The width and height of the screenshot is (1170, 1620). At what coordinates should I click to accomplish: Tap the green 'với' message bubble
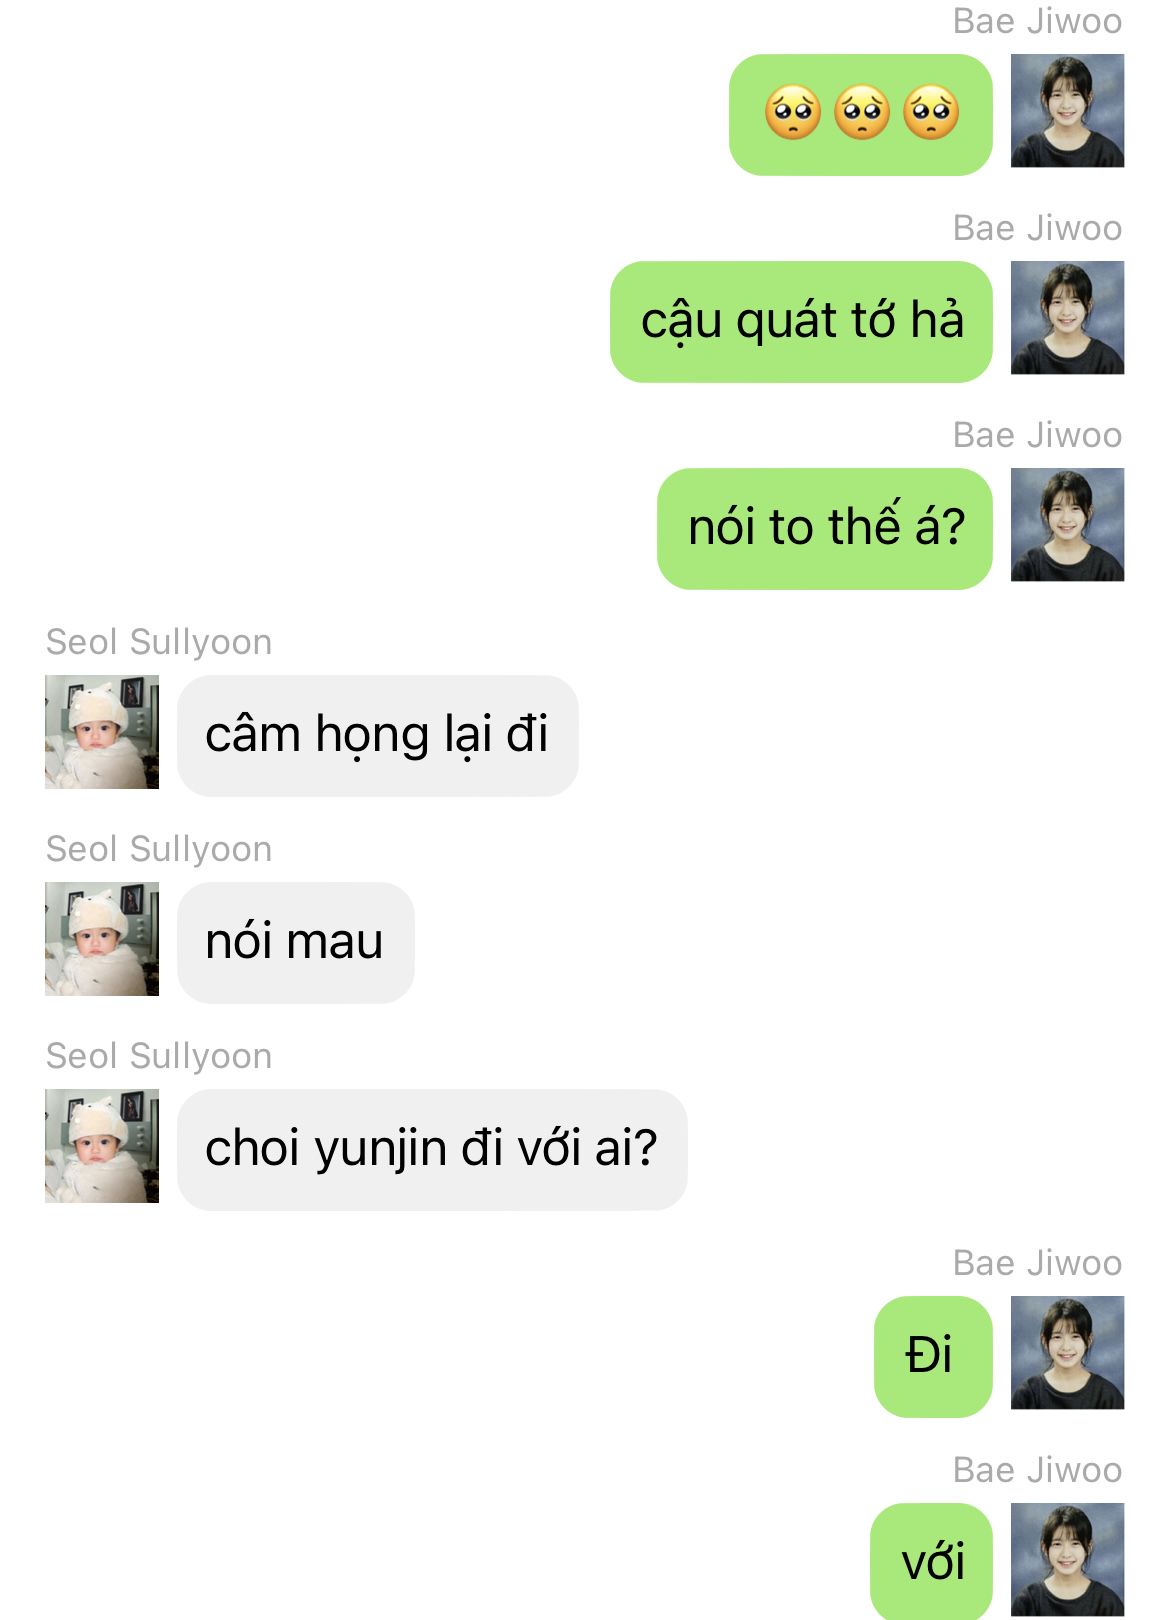pyautogui.click(x=931, y=1562)
